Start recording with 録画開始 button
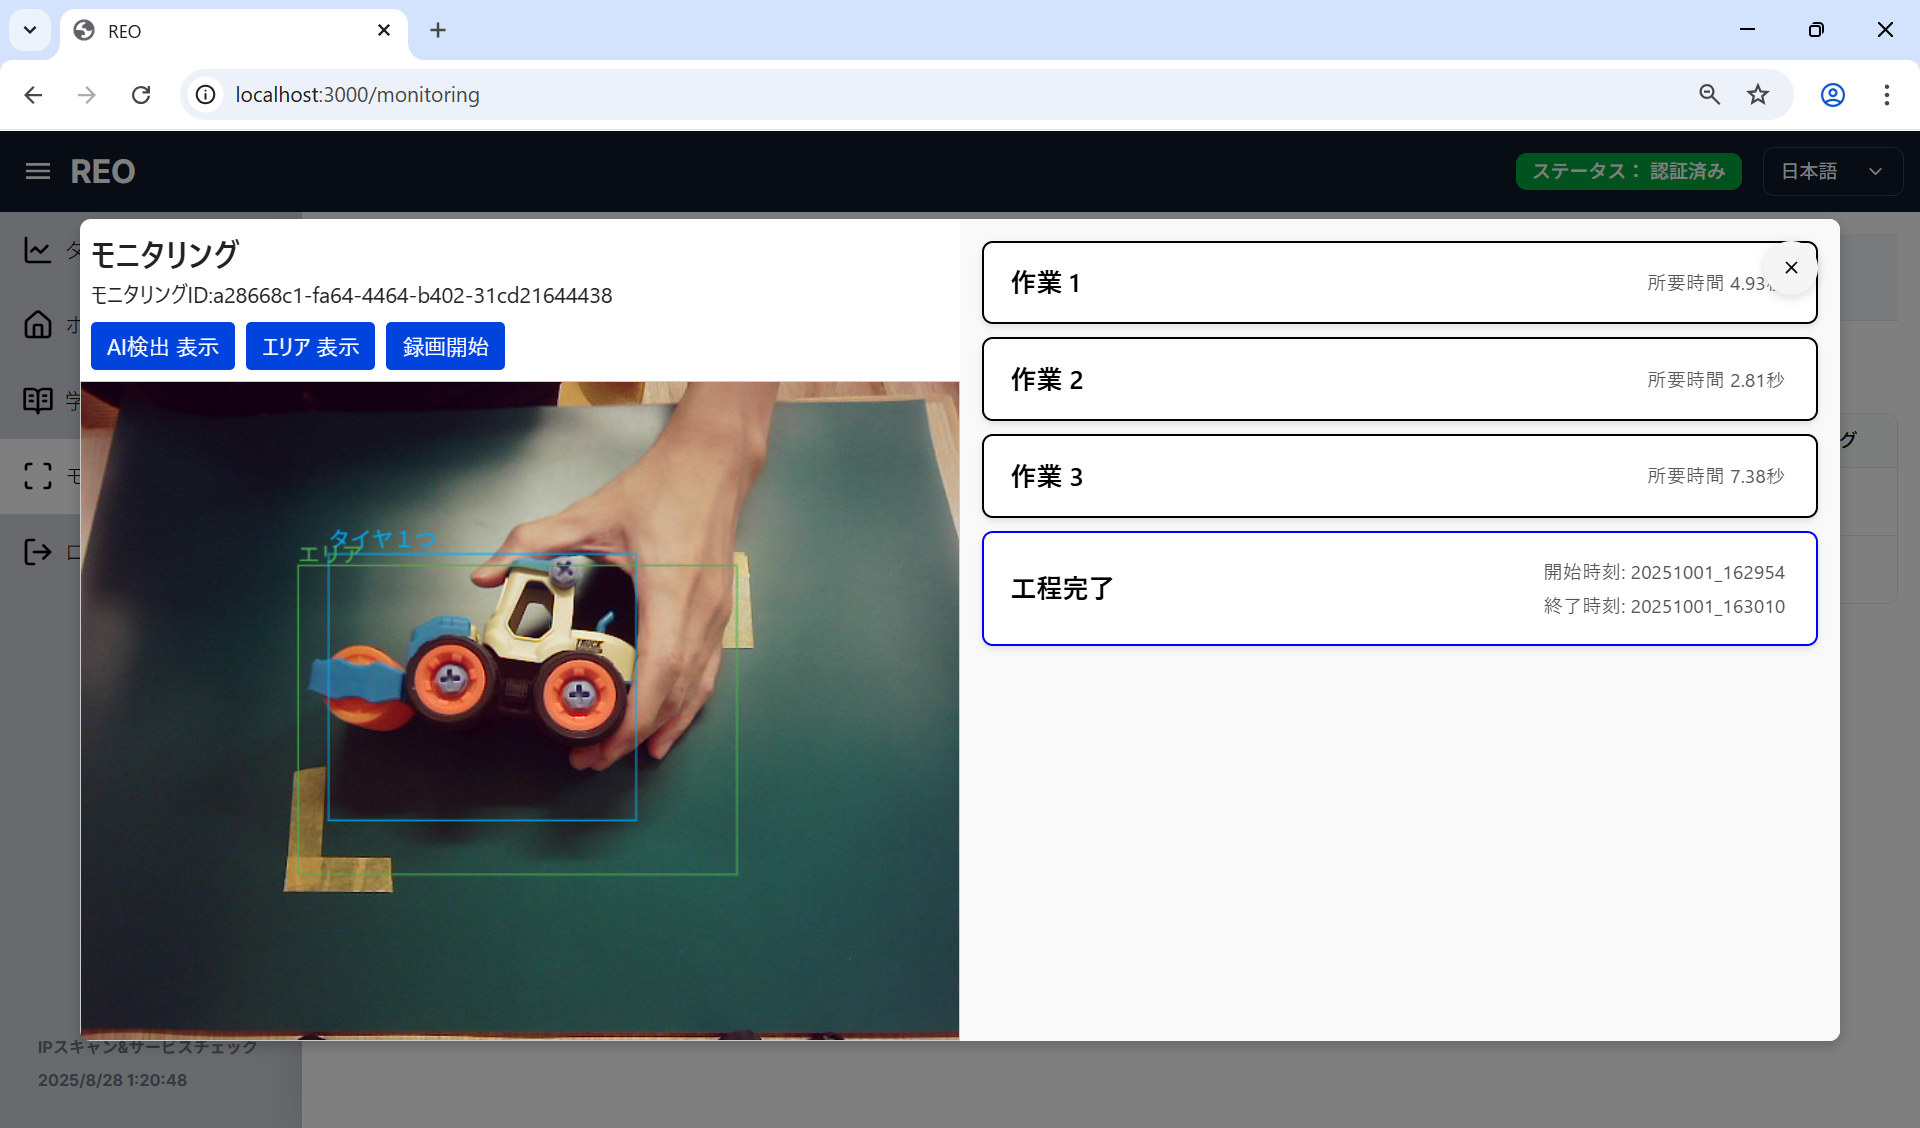 pos(445,346)
